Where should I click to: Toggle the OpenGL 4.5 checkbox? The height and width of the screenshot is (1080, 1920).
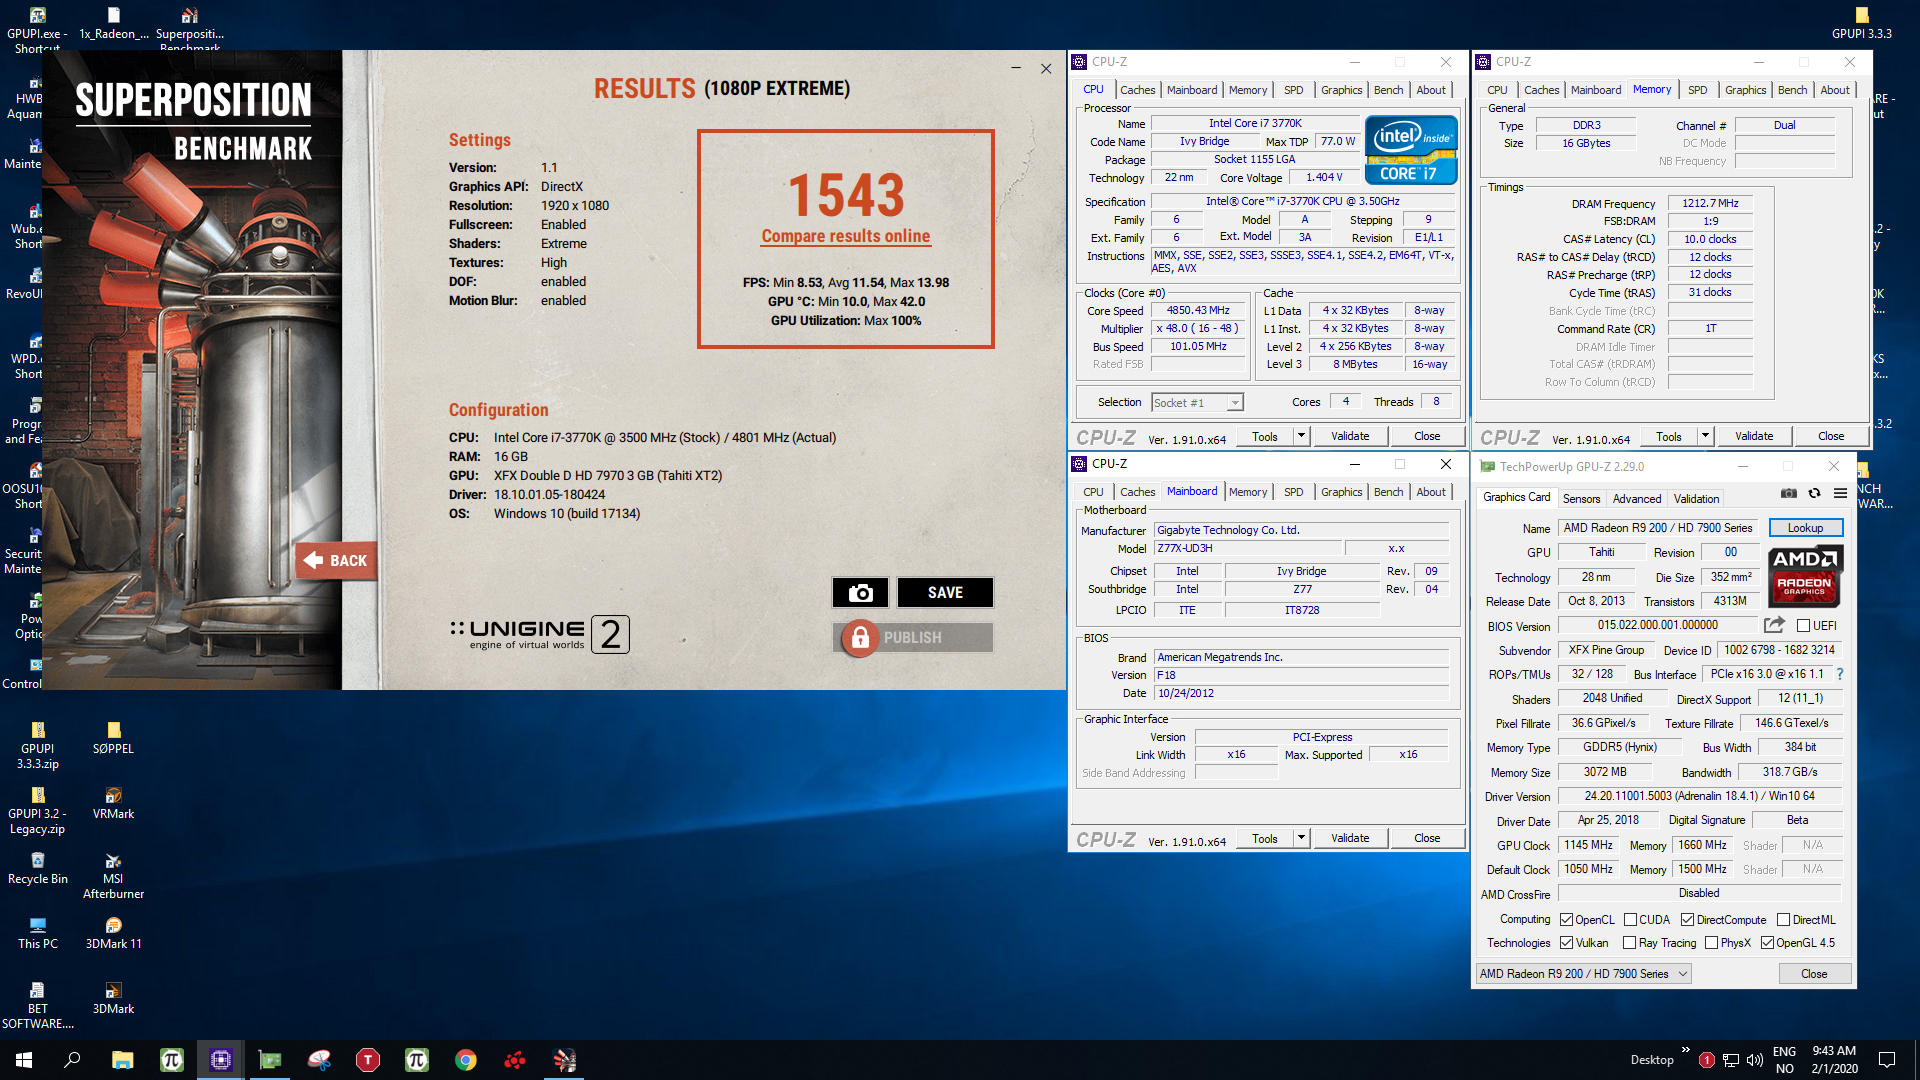pos(1767,943)
